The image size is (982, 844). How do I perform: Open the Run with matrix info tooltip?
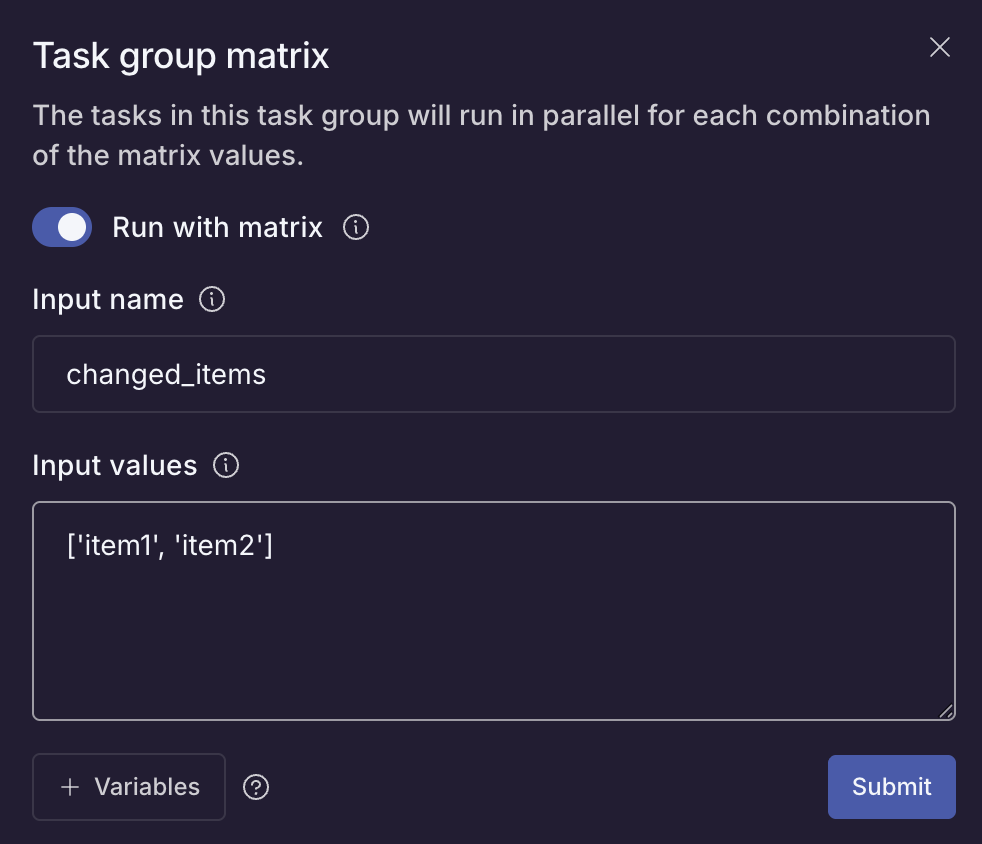point(357,227)
